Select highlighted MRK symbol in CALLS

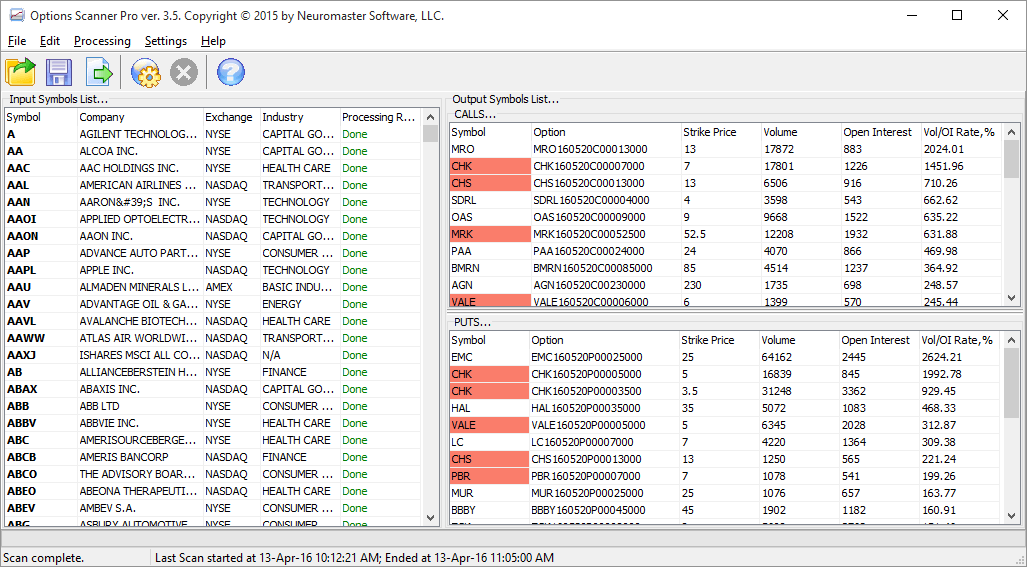click(x=490, y=234)
